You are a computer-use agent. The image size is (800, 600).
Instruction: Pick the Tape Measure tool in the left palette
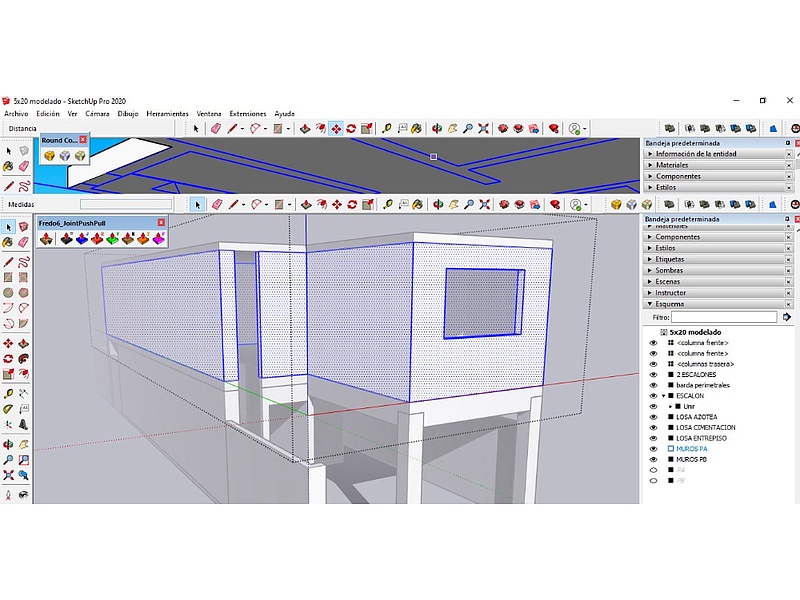point(8,393)
